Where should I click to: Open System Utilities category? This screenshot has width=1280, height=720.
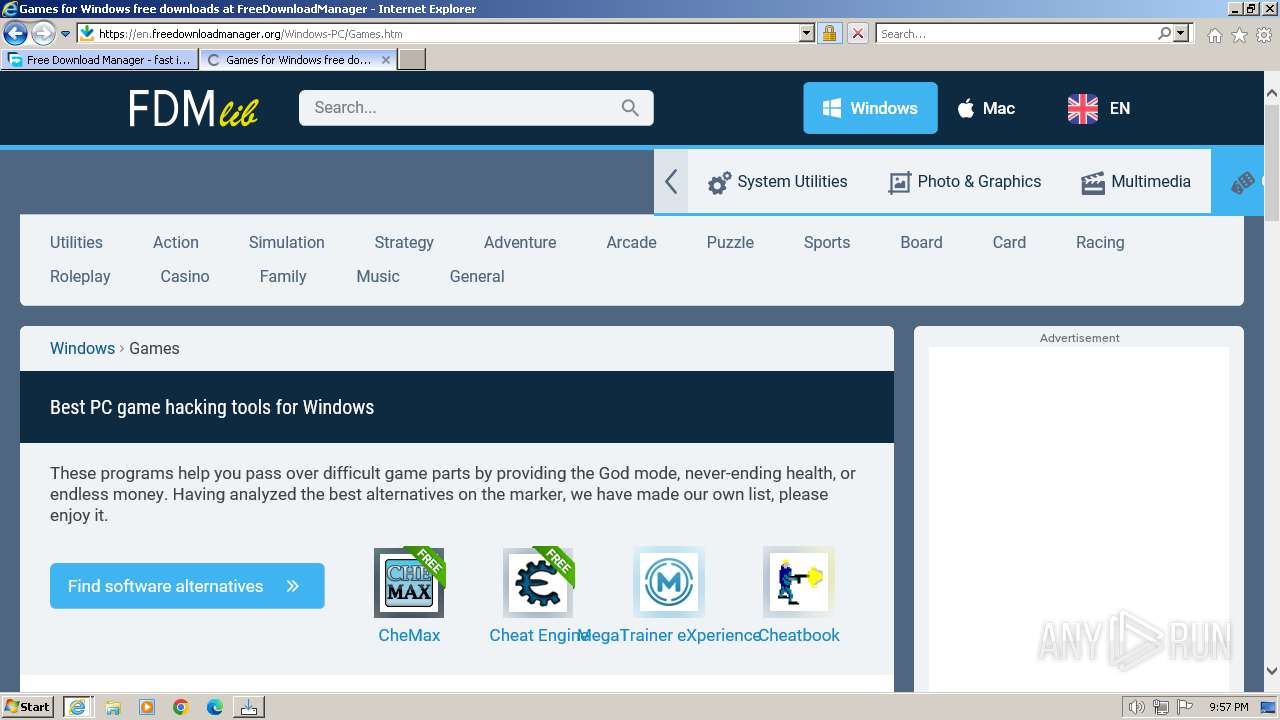tap(778, 182)
